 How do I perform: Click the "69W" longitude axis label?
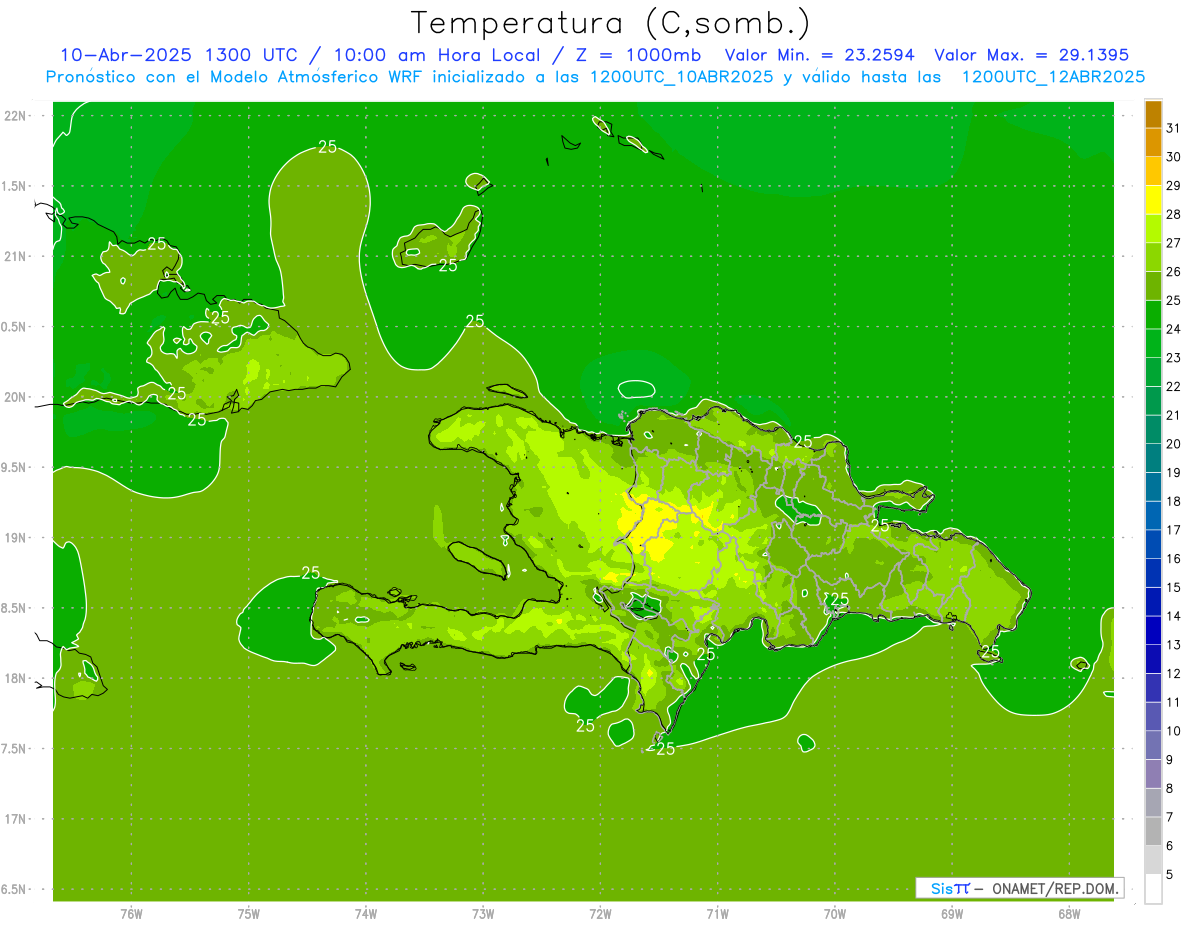(952, 914)
